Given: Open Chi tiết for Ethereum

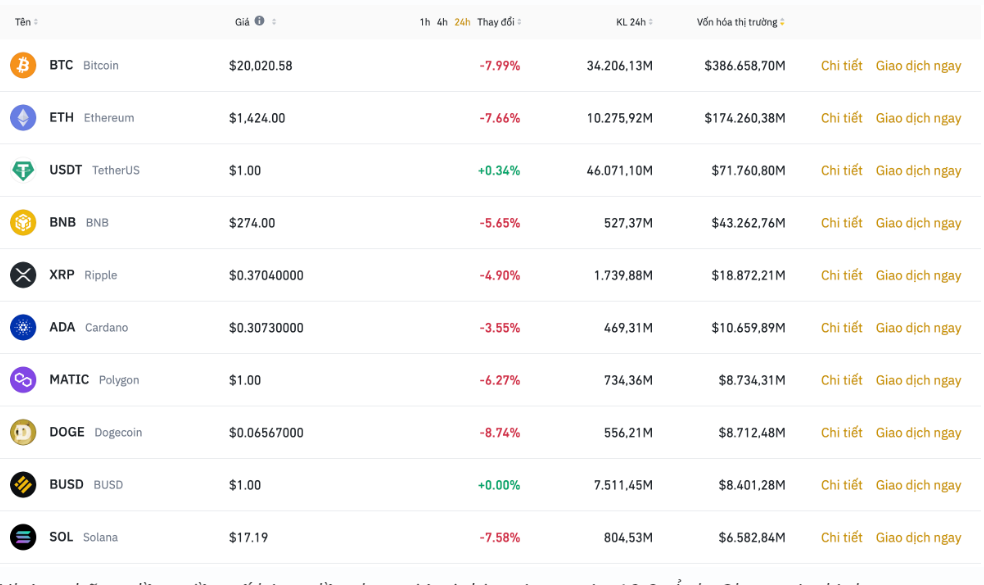Looking at the screenshot, I should click(x=842, y=118).
